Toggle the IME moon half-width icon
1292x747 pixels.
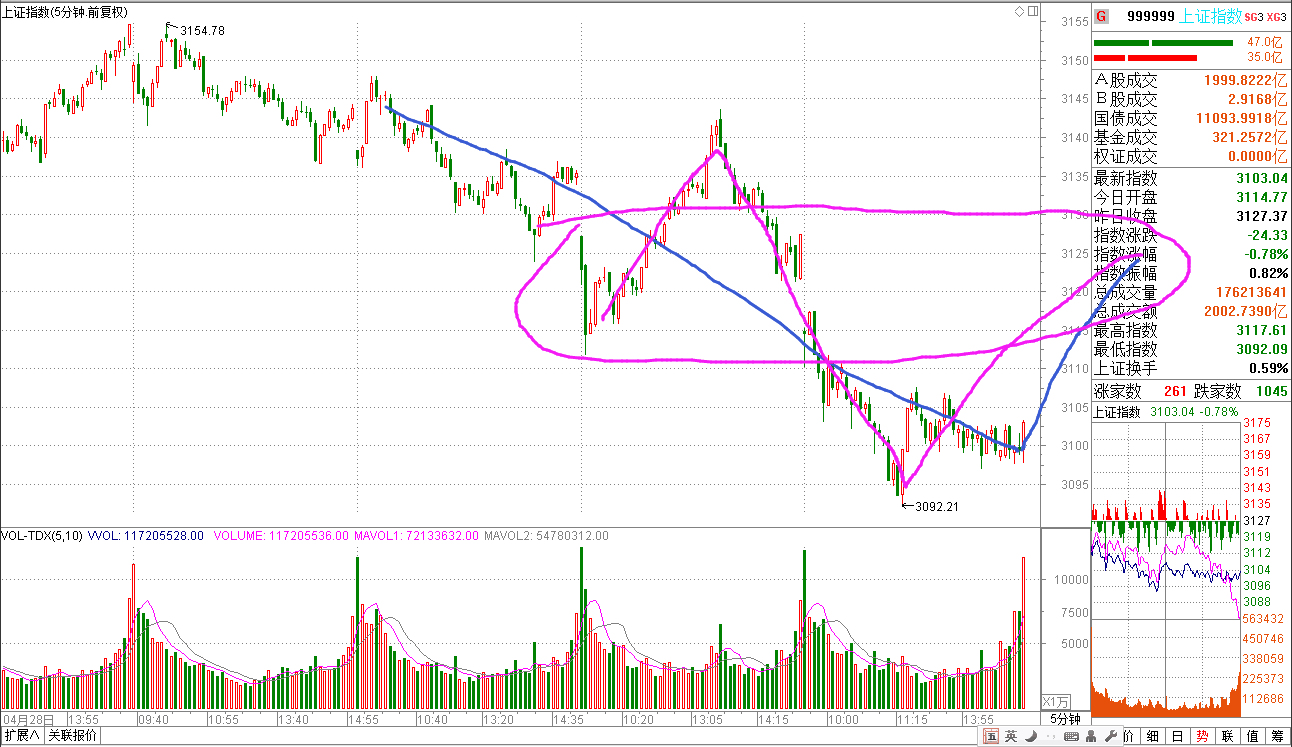tap(1033, 737)
